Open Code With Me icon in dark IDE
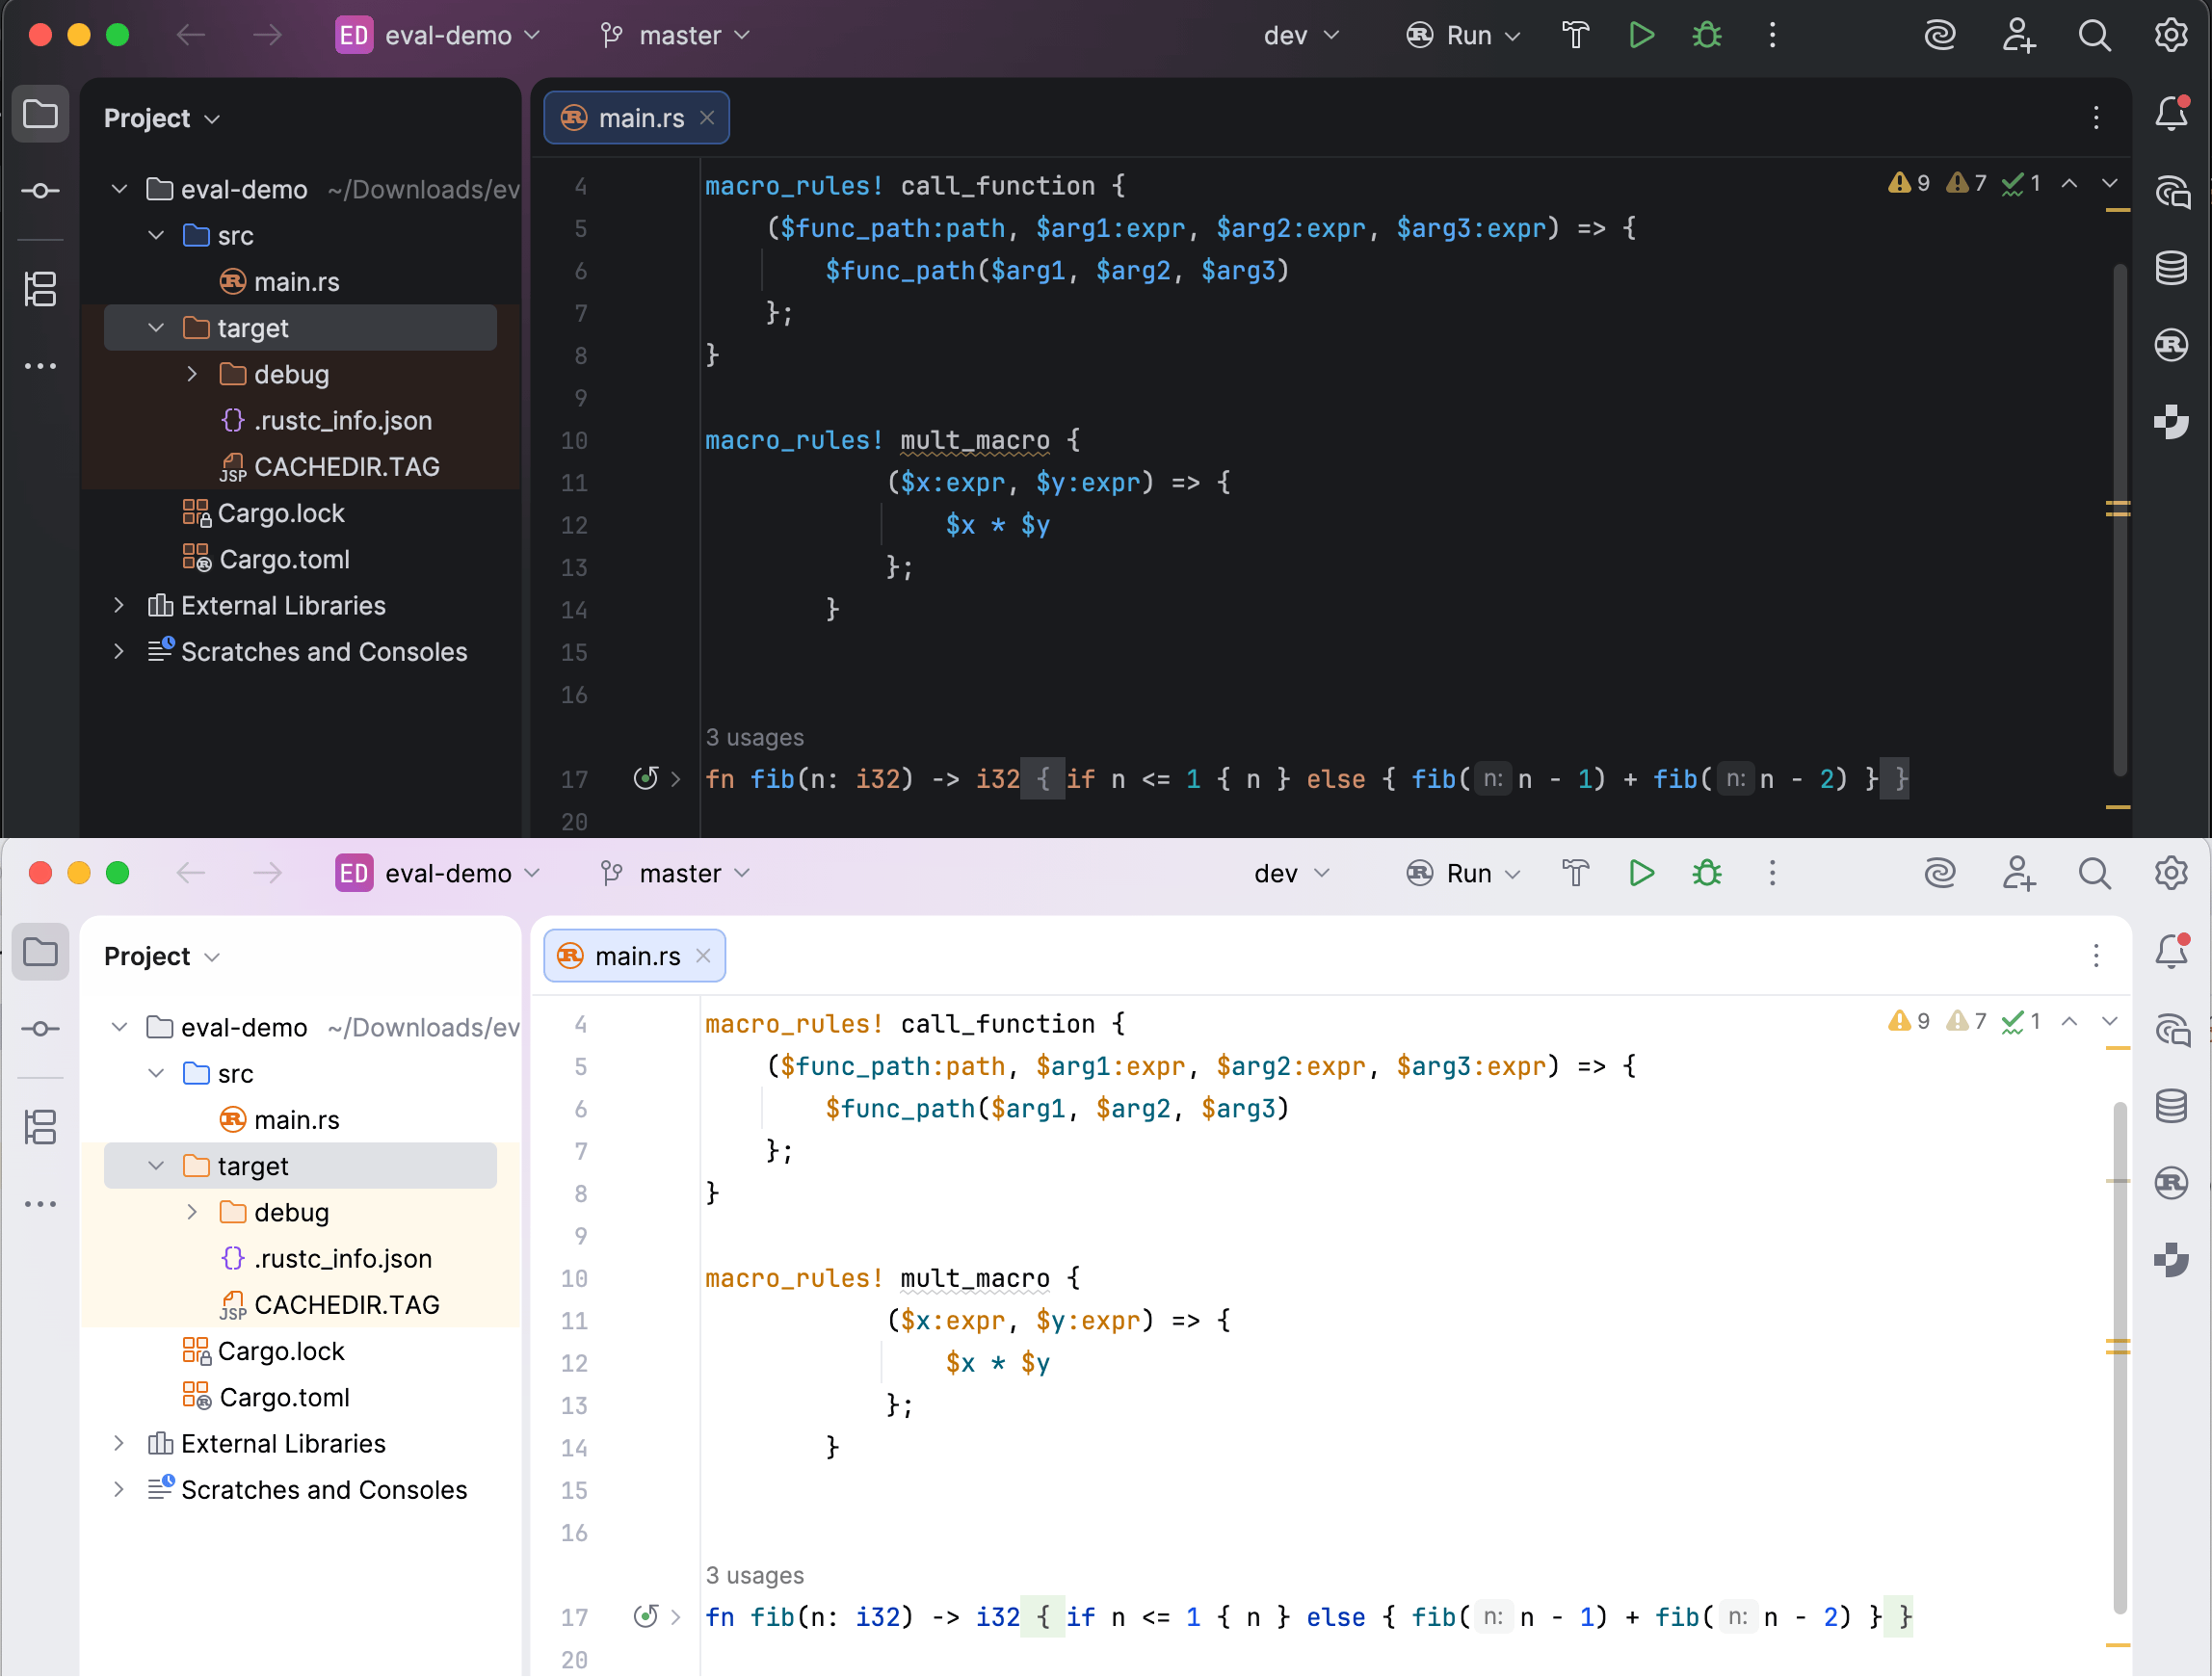 tap(2018, 35)
